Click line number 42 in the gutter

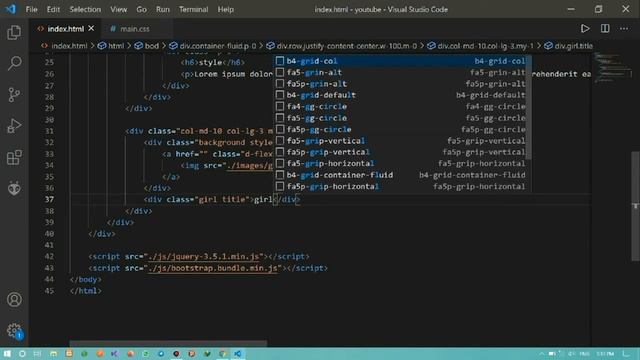click(x=49, y=257)
